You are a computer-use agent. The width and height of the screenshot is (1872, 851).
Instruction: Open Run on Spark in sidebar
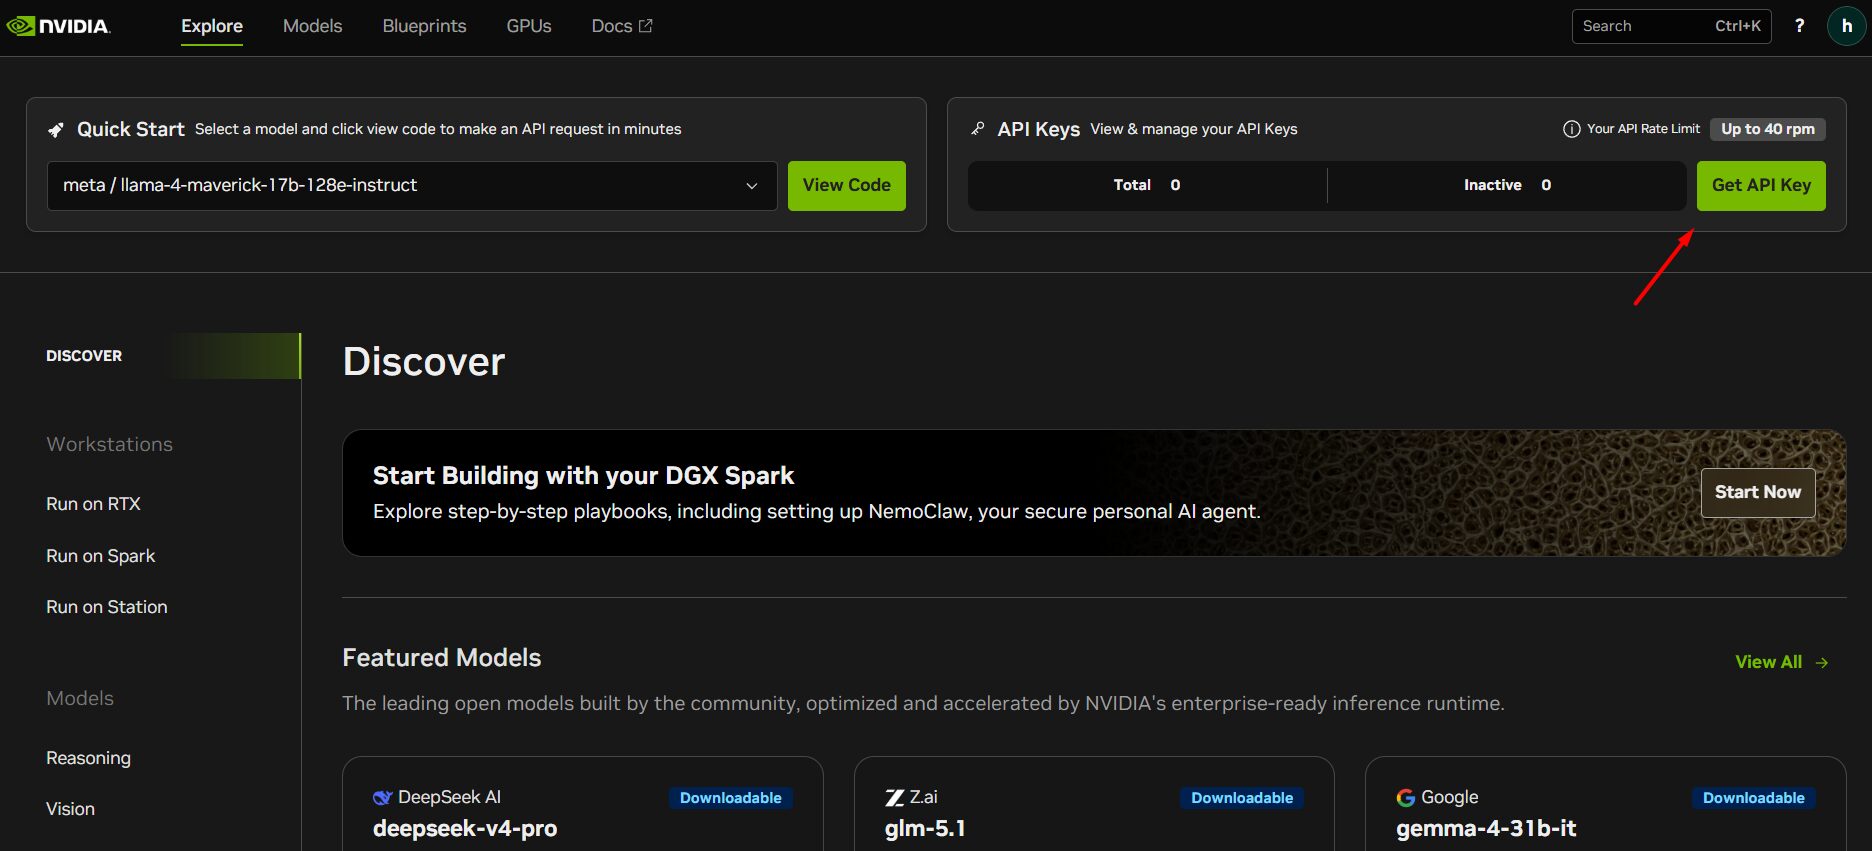click(100, 556)
